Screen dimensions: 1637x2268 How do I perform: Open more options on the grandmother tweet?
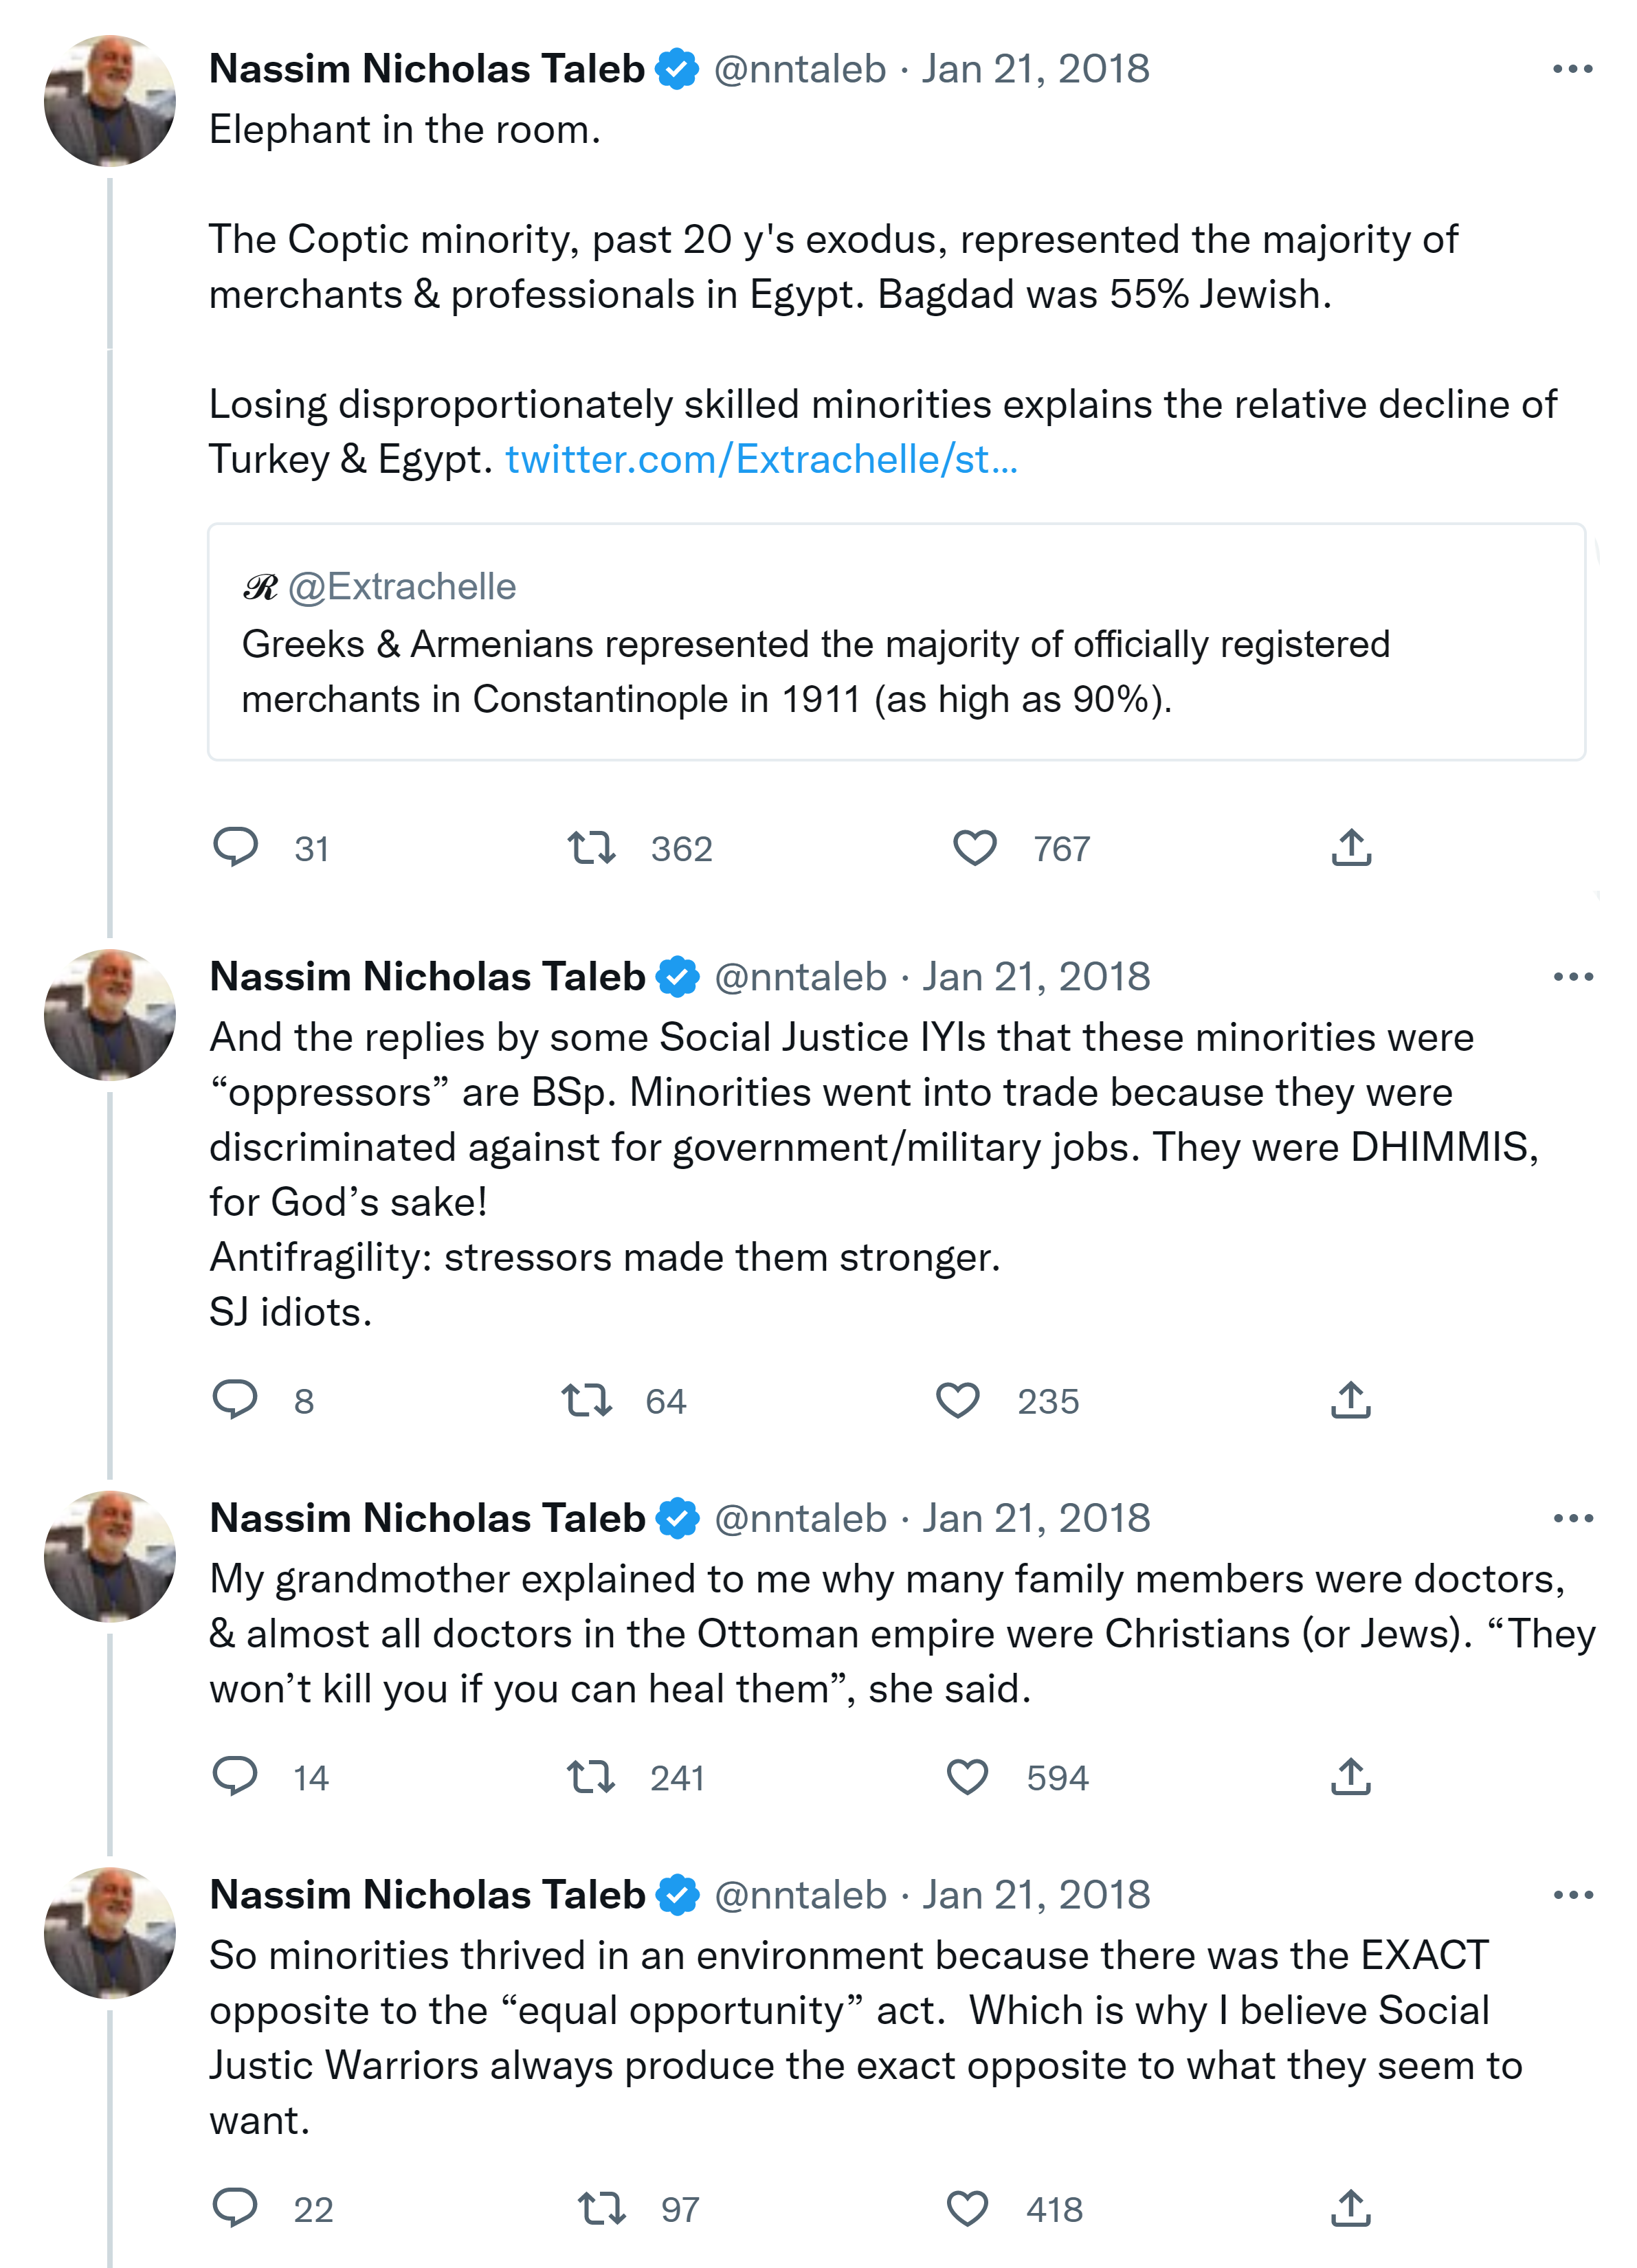click(1572, 1518)
